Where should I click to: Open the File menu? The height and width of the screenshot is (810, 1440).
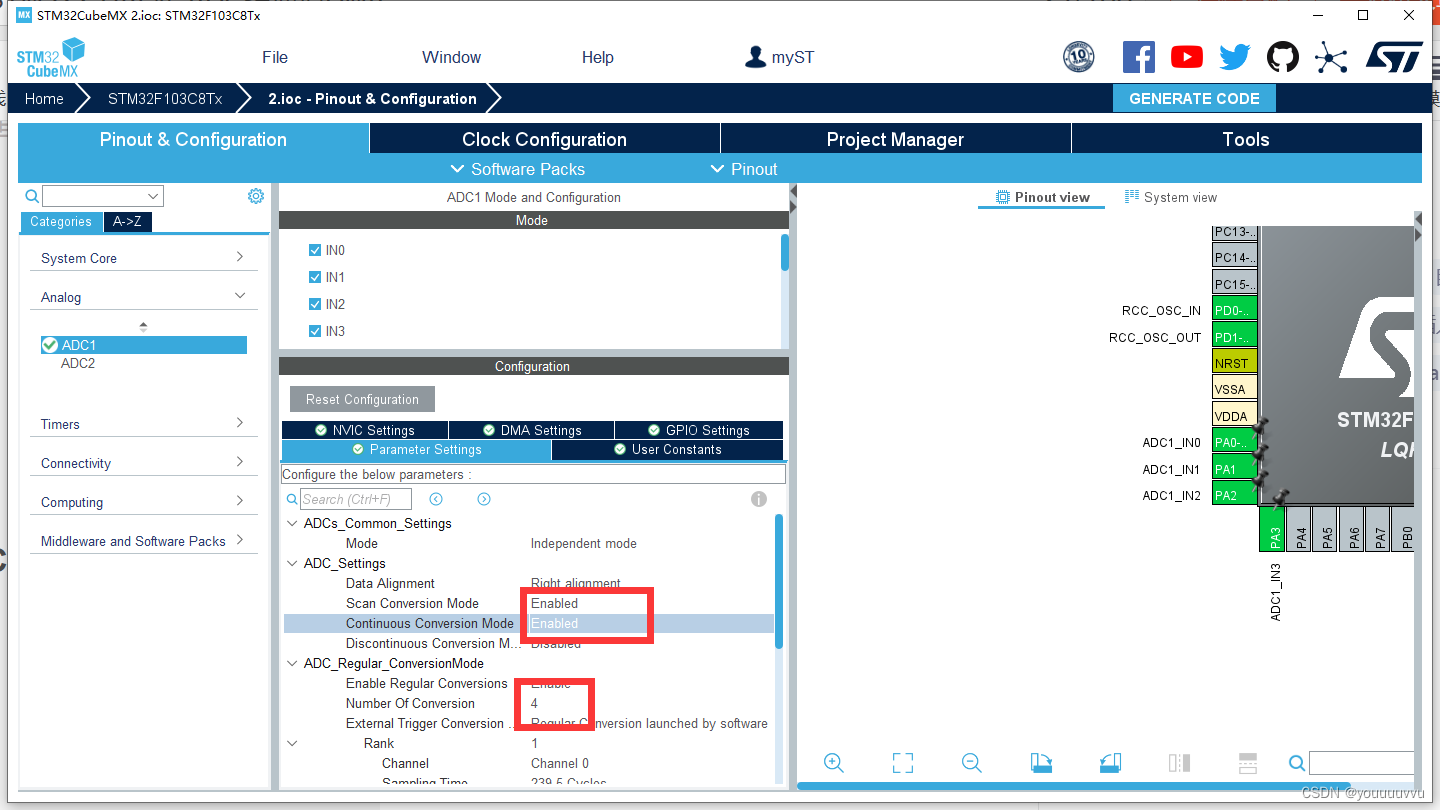275,57
